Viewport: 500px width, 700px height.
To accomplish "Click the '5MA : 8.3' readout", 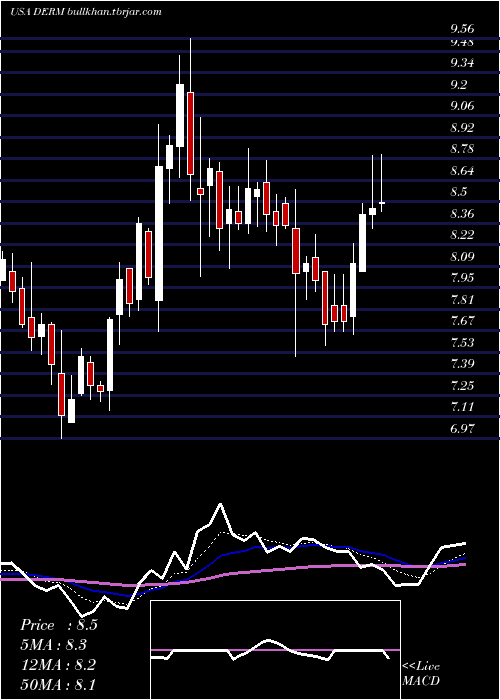I will (x=56, y=645).
